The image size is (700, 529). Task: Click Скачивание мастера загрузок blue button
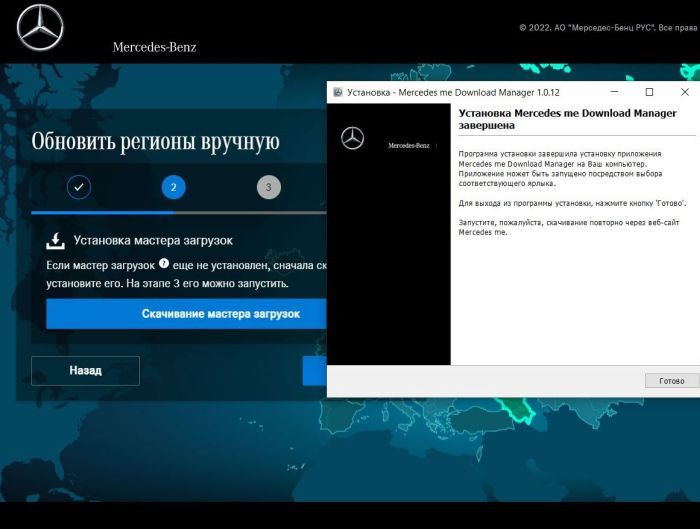click(187, 314)
